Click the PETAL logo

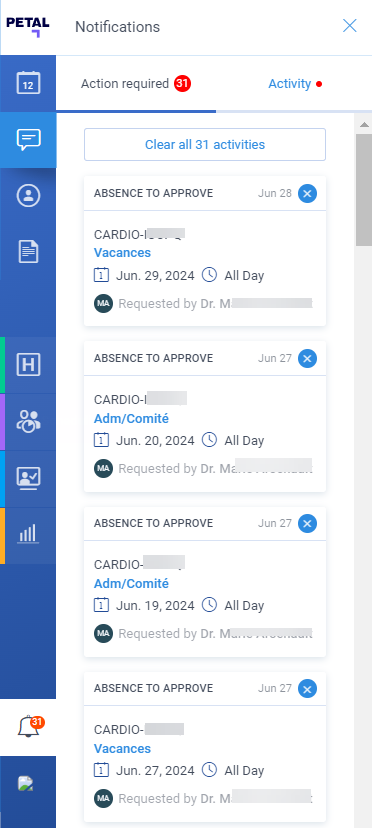coord(27,26)
